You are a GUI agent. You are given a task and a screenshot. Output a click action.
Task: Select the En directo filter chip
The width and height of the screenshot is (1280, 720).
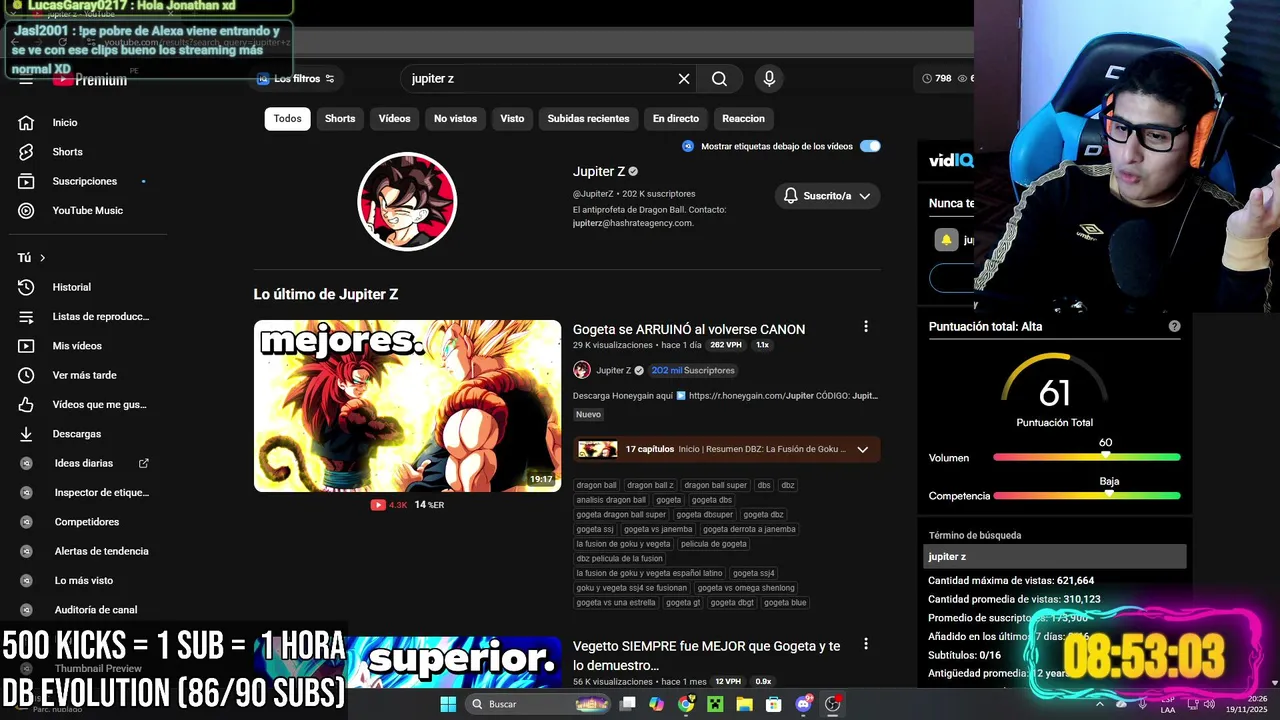pyautogui.click(x=676, y=119)
